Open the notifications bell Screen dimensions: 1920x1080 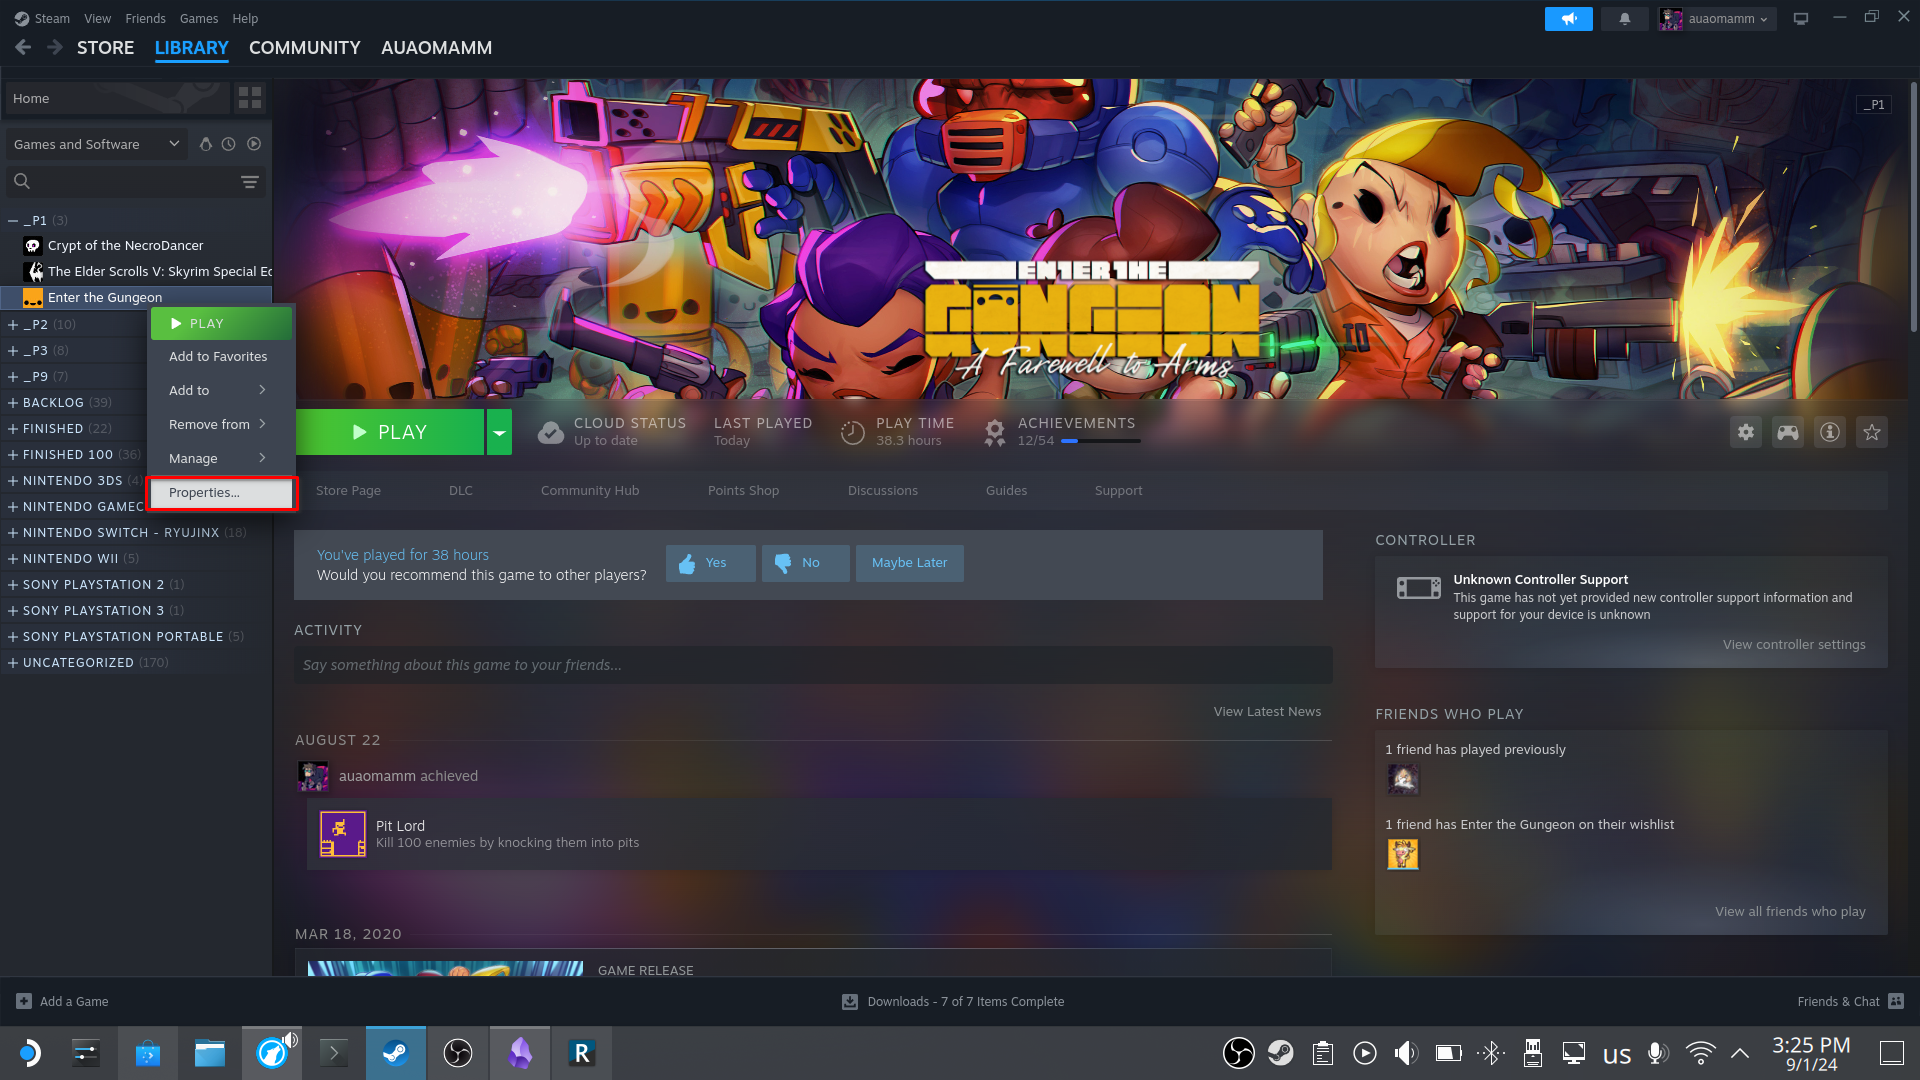pyautogui.click(x=1625, y=19)
